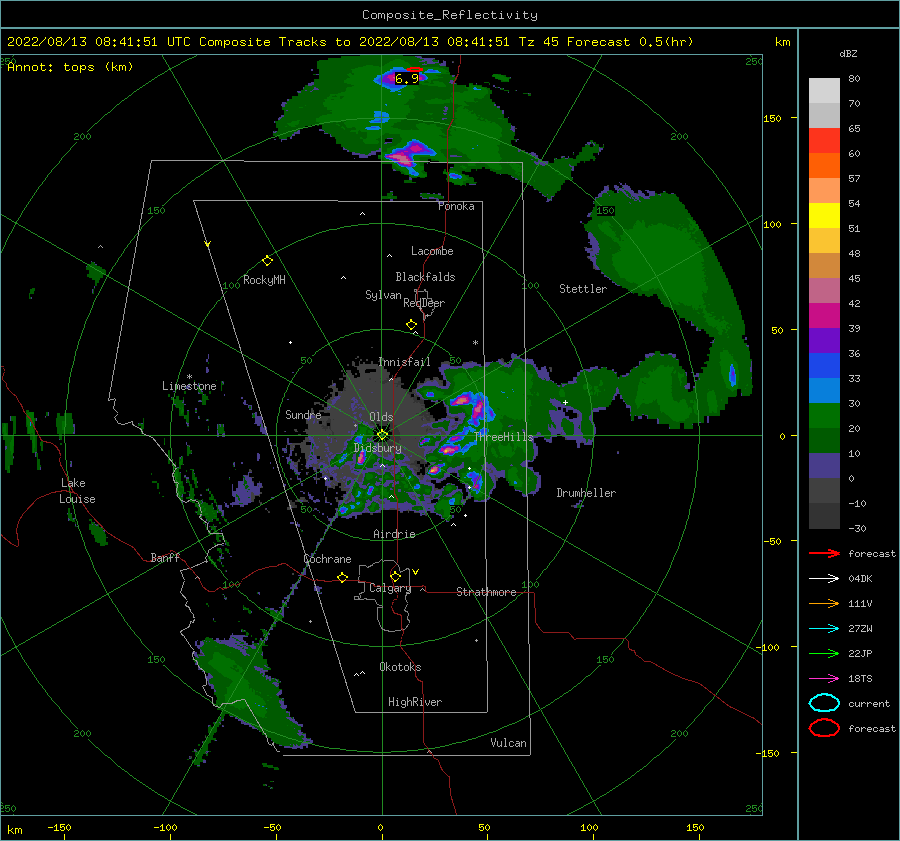Click the purple dBZ color swatch
The image size is (900, 841).
(824, 340)
